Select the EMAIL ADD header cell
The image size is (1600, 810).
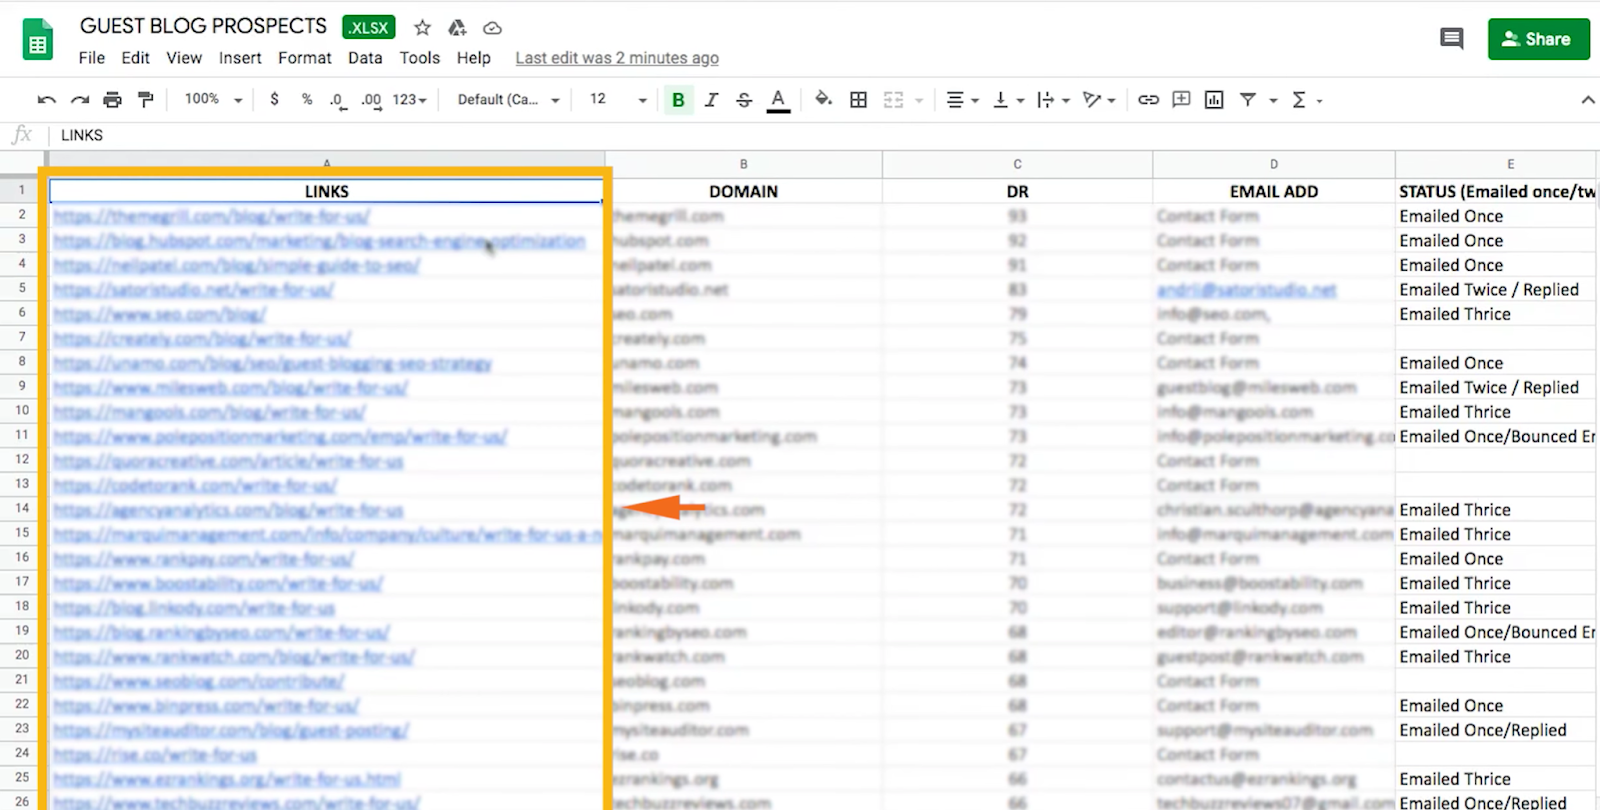pos(1273,191)
